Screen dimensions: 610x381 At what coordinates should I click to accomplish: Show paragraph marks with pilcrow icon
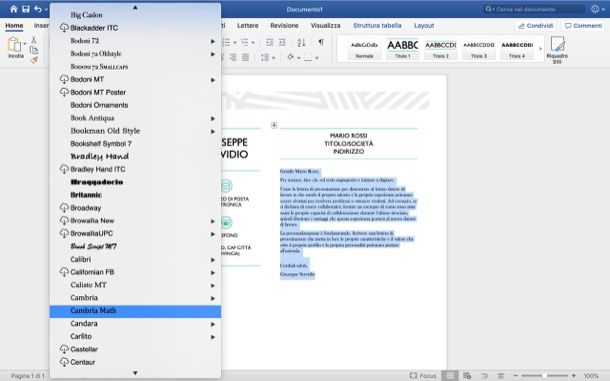click(321, 42)
